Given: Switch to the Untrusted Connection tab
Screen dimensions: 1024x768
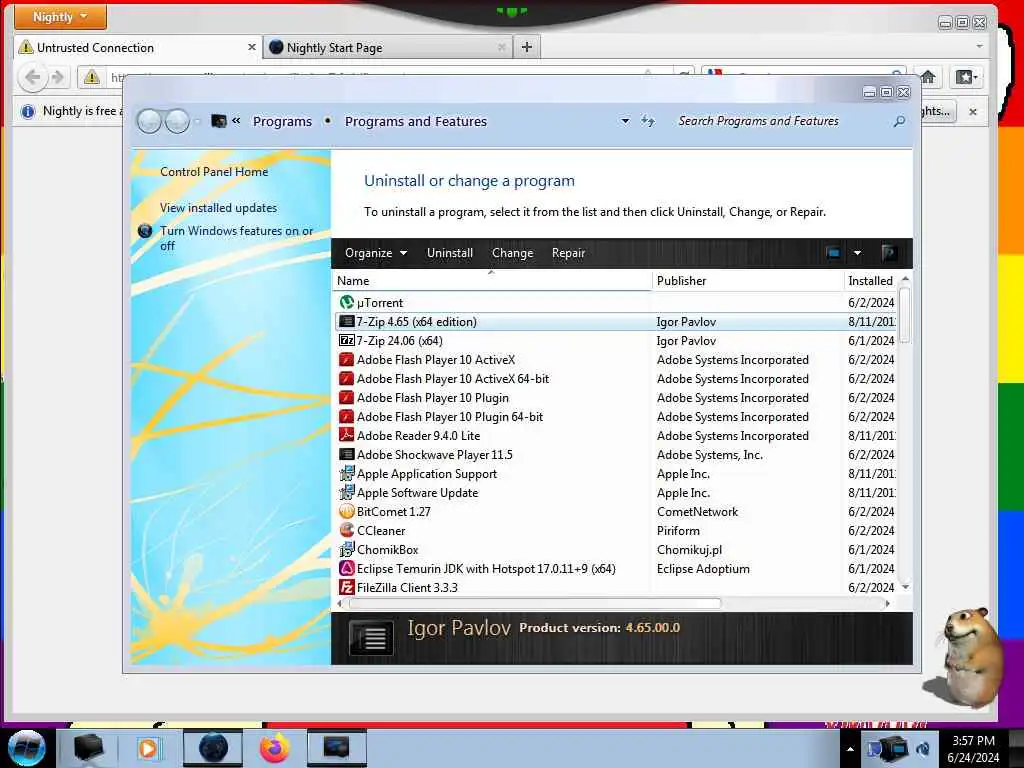Looking at the screenshot, I should coord(137,47).
